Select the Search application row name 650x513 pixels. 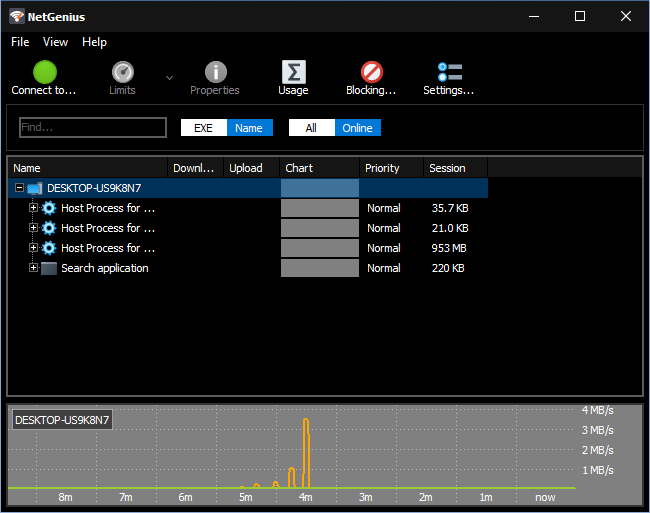(x=105, y=268)
